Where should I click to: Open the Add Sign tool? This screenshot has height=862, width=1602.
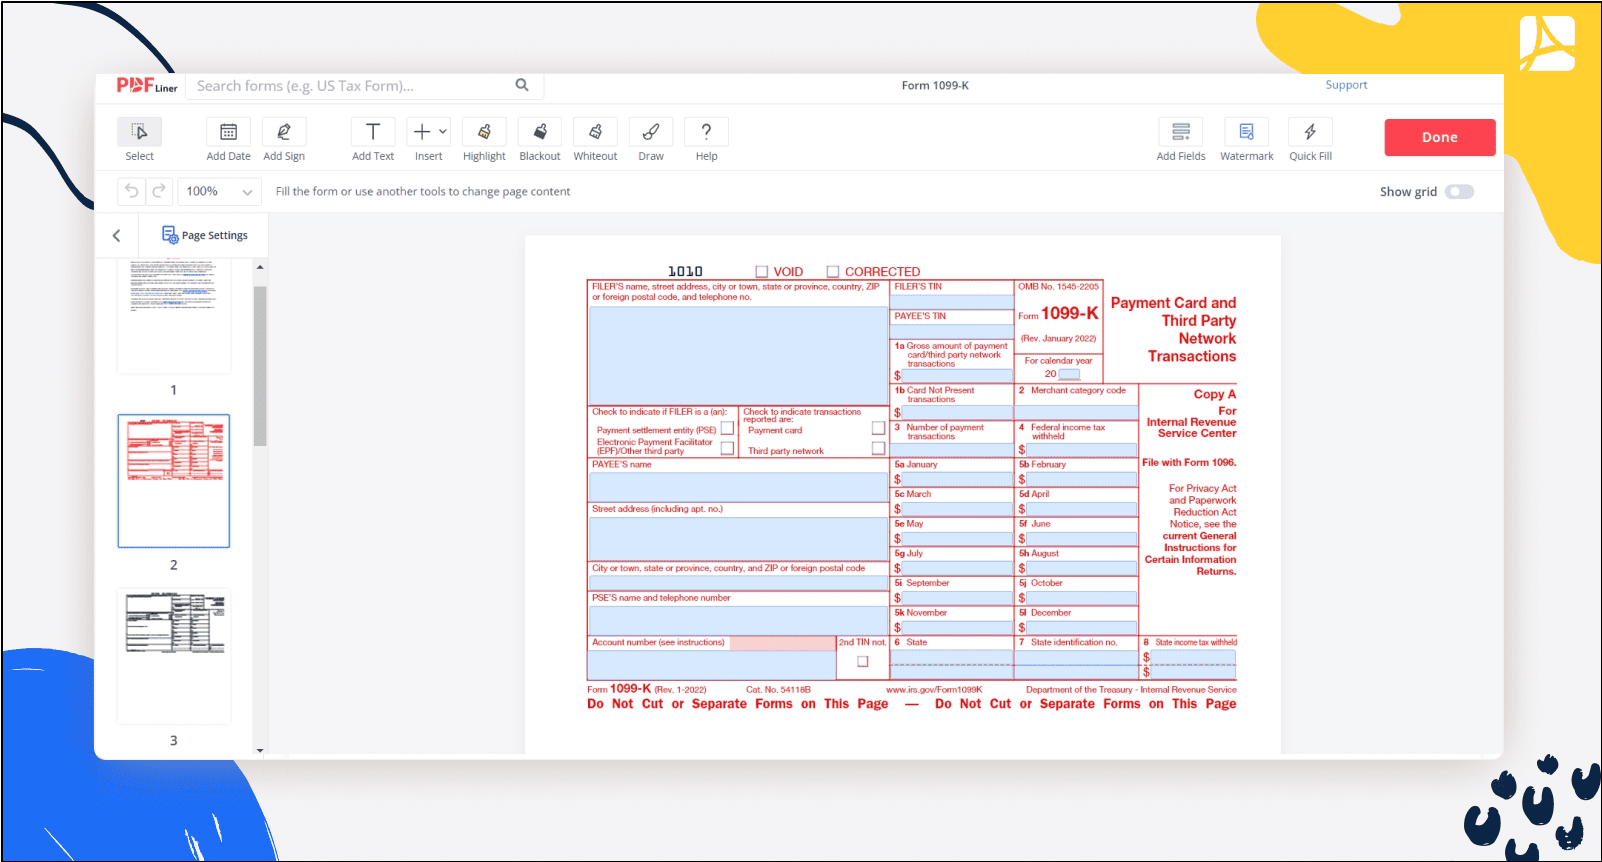[x=284, y=132]
